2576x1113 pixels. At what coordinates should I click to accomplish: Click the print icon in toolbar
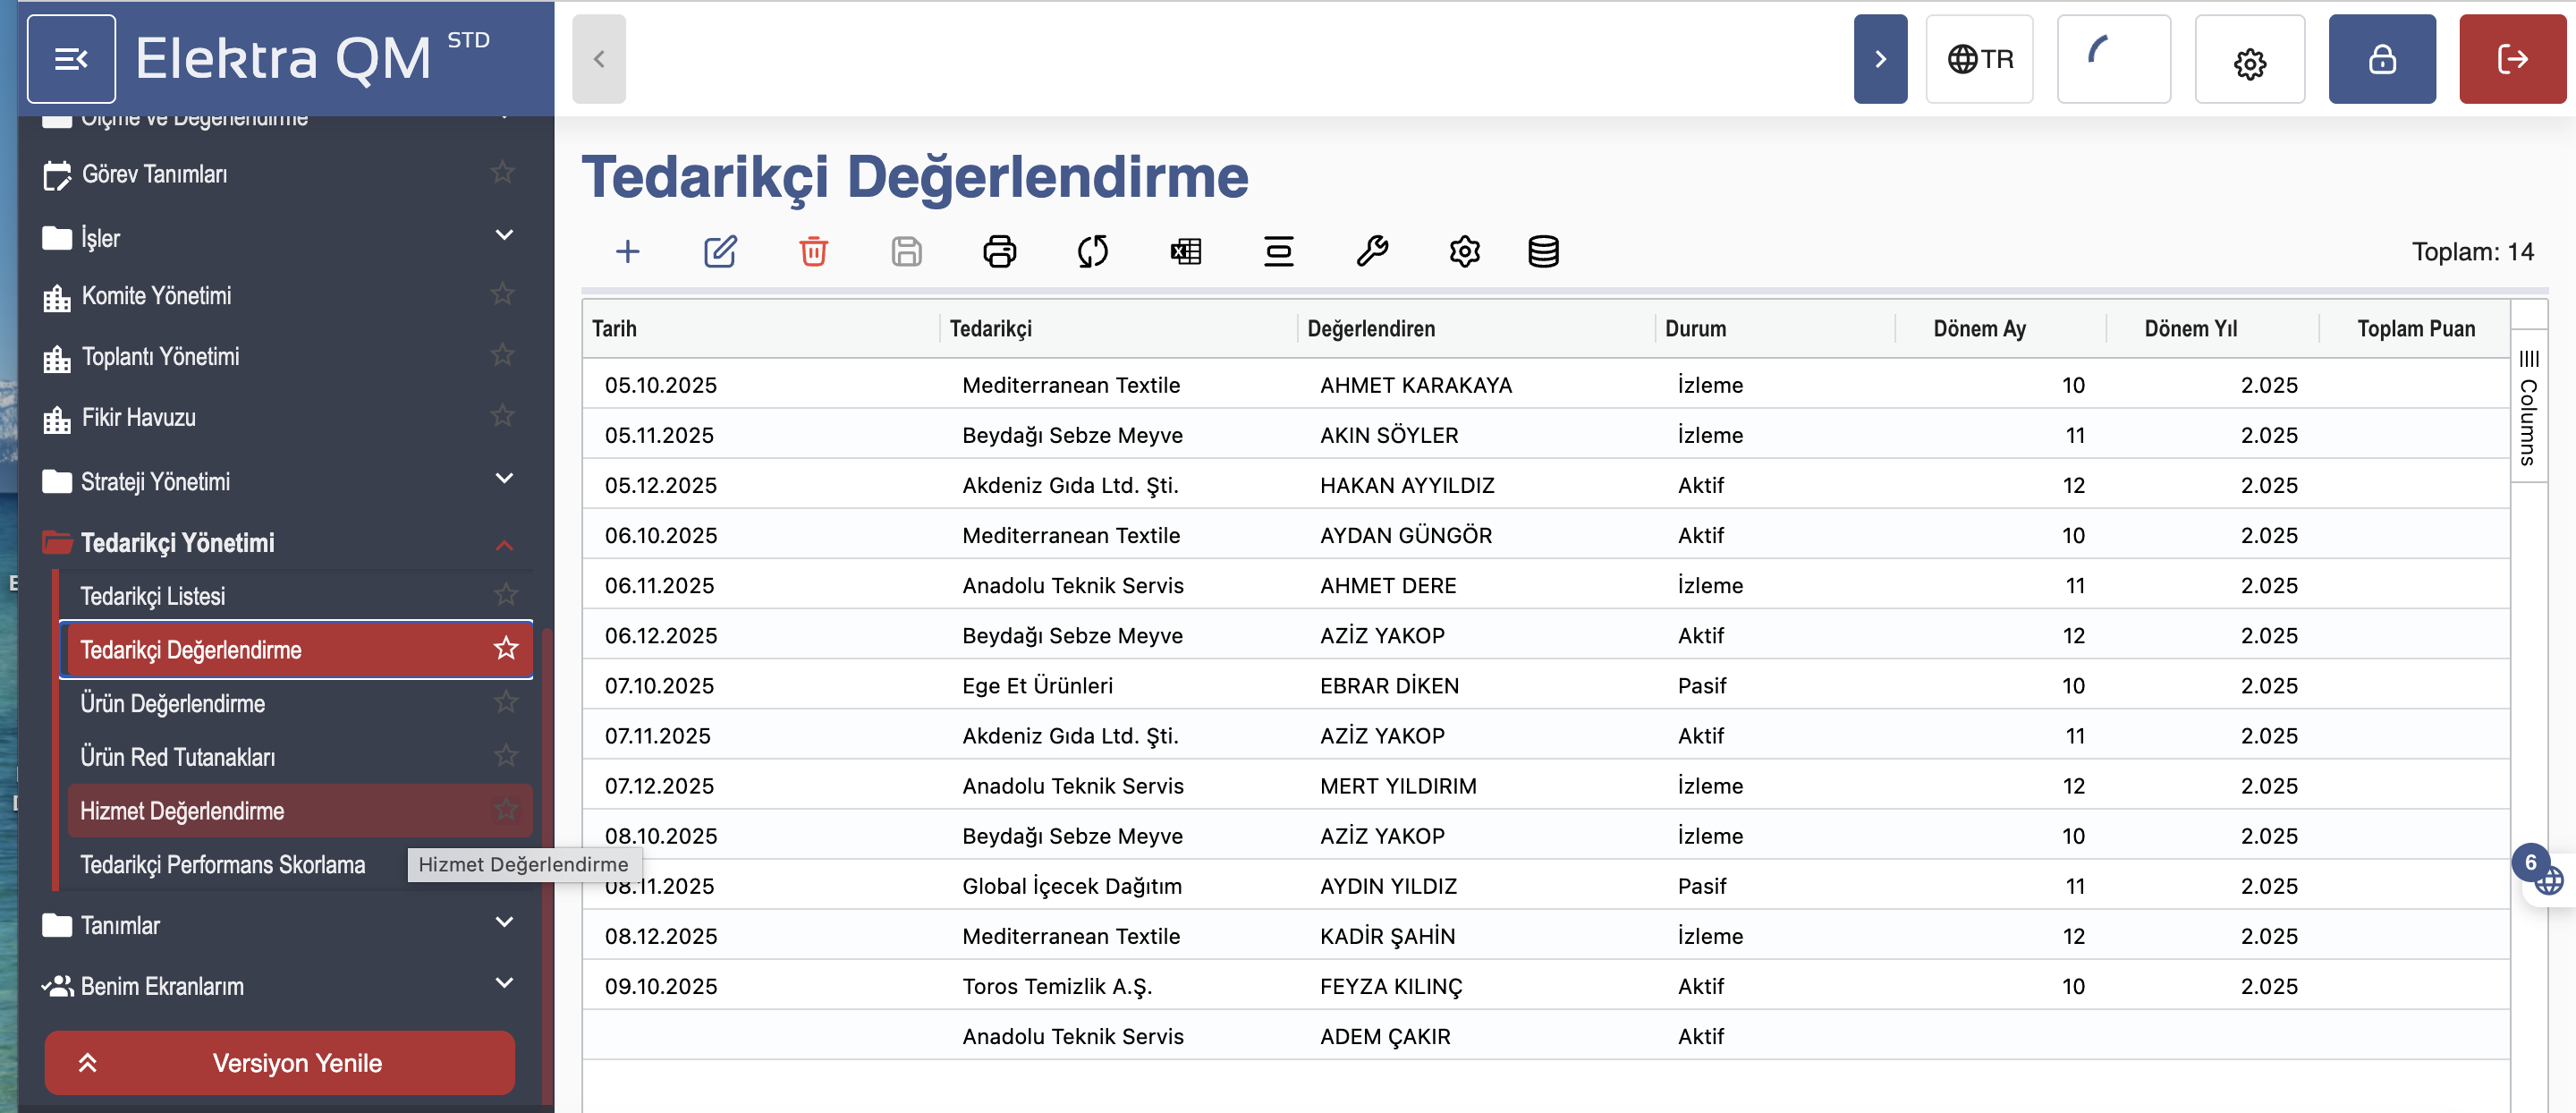[x=999, y=251]
